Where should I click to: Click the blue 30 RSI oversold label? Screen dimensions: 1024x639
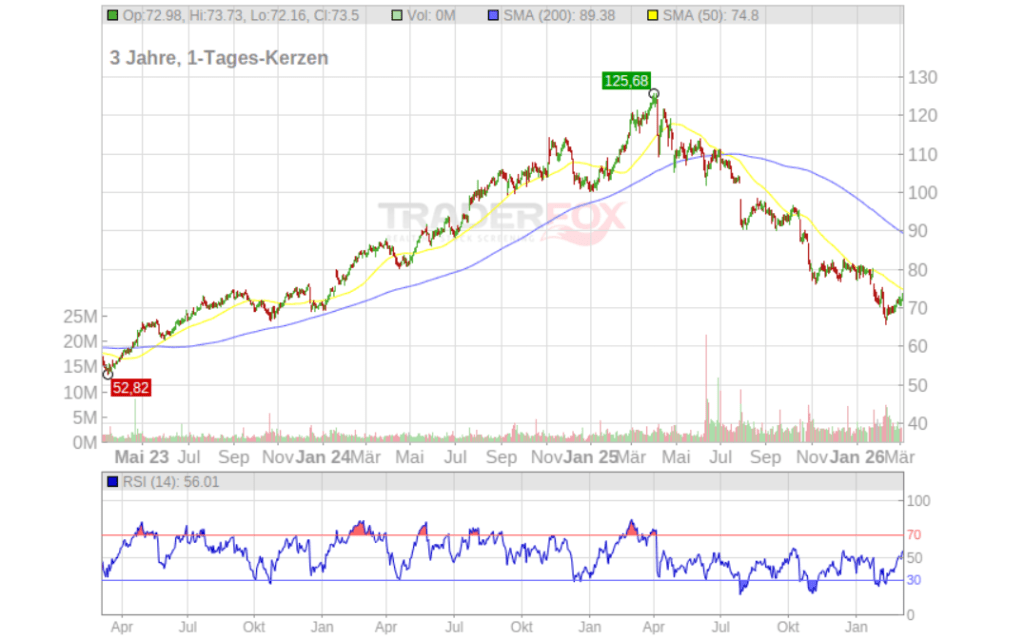tap(913, 580)
